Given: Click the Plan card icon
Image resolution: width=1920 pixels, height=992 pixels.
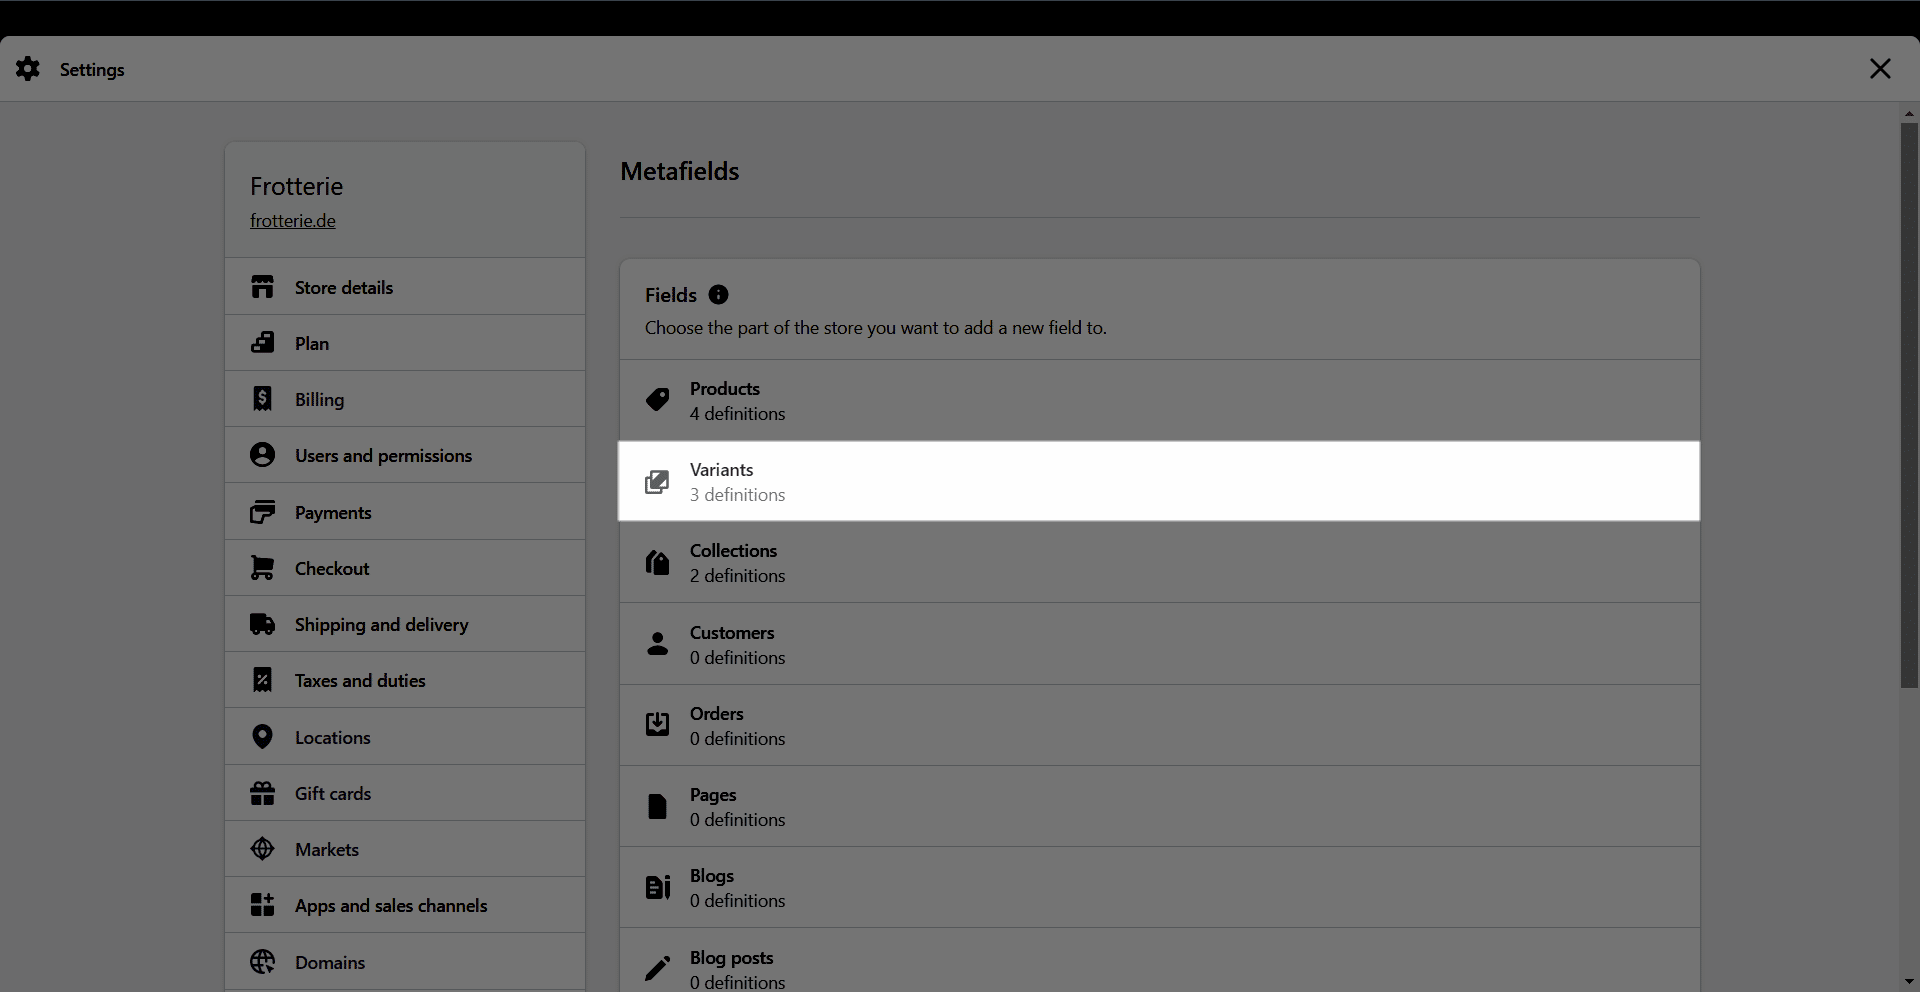Looking at the screenshot, I should point(262,343).
